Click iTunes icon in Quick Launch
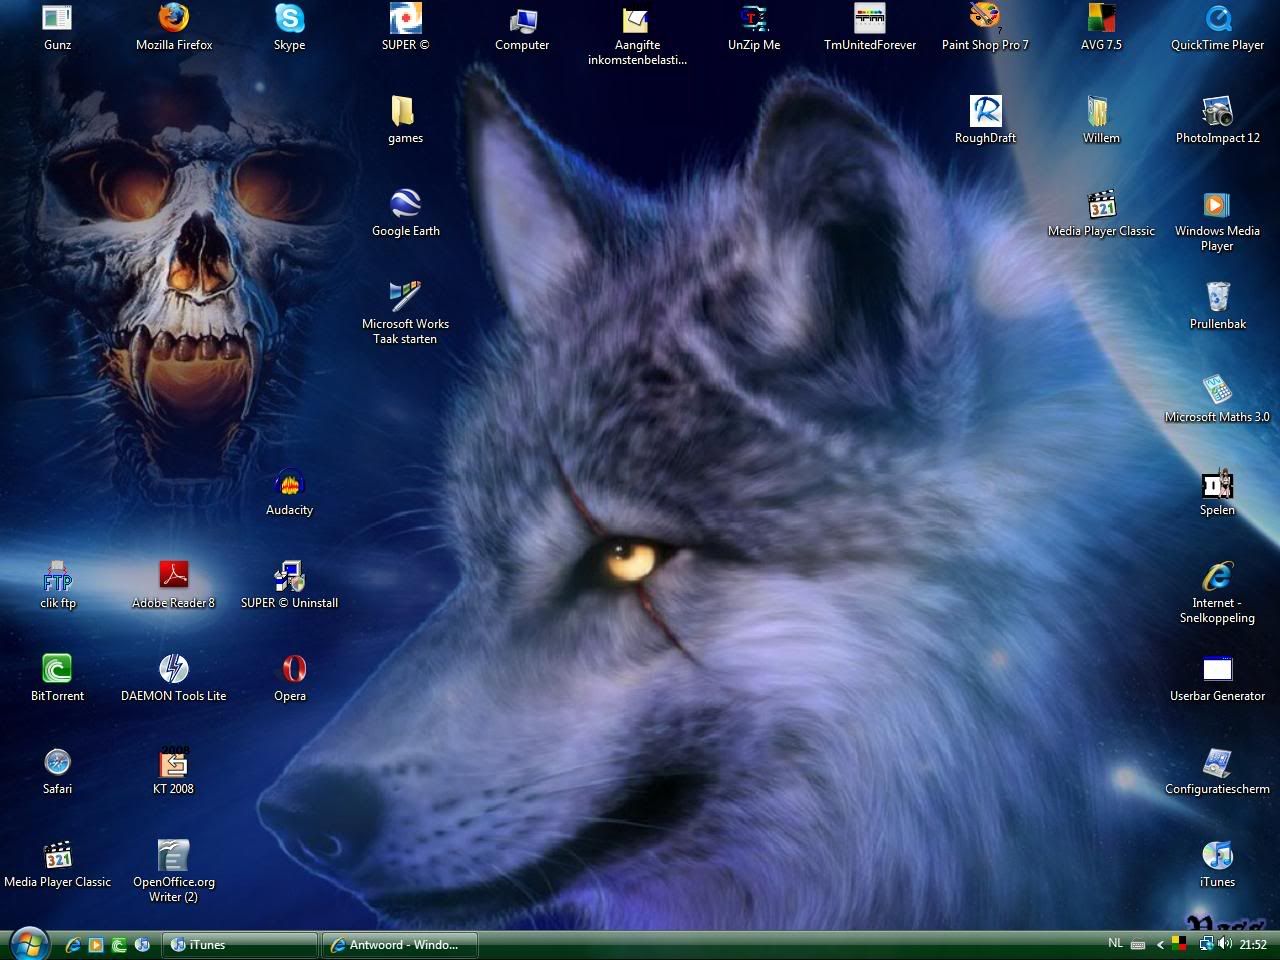Image resolution: width=1280 pixels, height=960 pixels. click(x=142, y=945)
